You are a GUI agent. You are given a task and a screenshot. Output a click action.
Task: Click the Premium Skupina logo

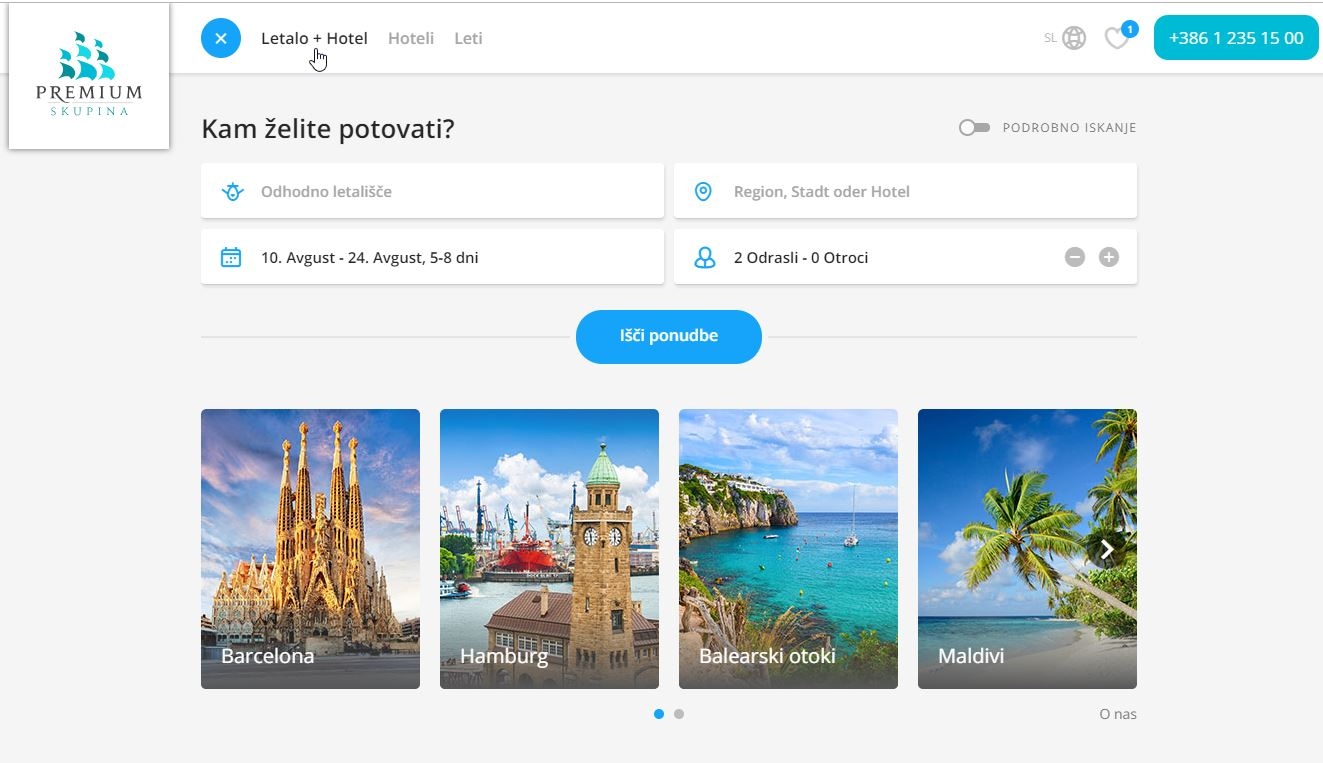(89, 76)
